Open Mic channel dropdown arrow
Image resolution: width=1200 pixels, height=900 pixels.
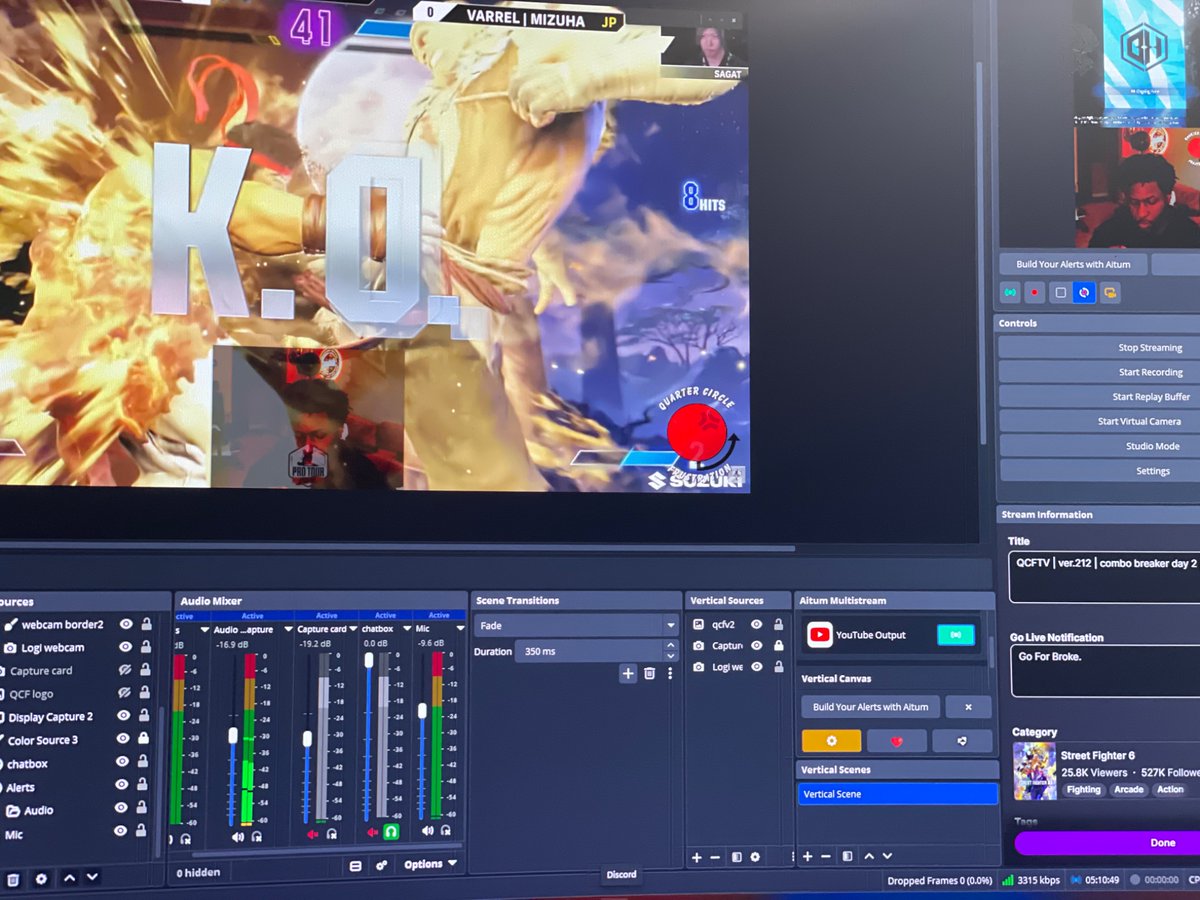pyautogui.click(x=460, y=628)
